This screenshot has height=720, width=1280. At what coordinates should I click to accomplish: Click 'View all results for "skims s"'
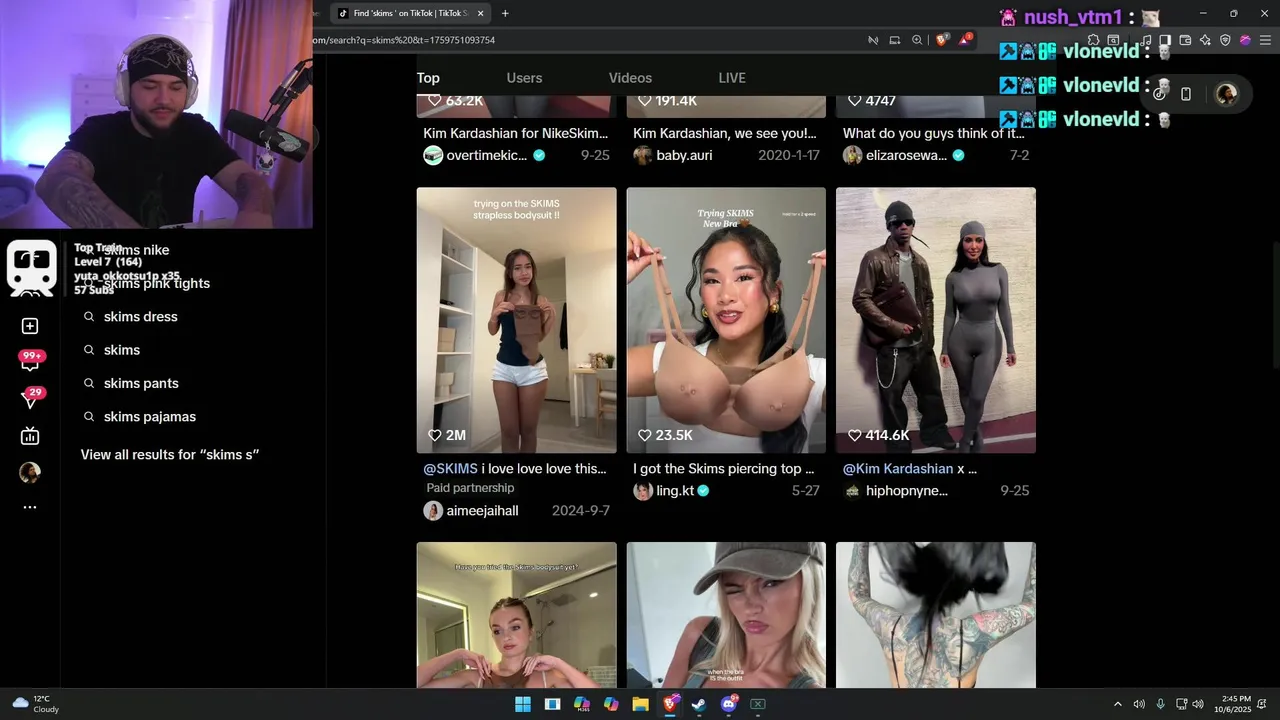[x=170, y=454]
